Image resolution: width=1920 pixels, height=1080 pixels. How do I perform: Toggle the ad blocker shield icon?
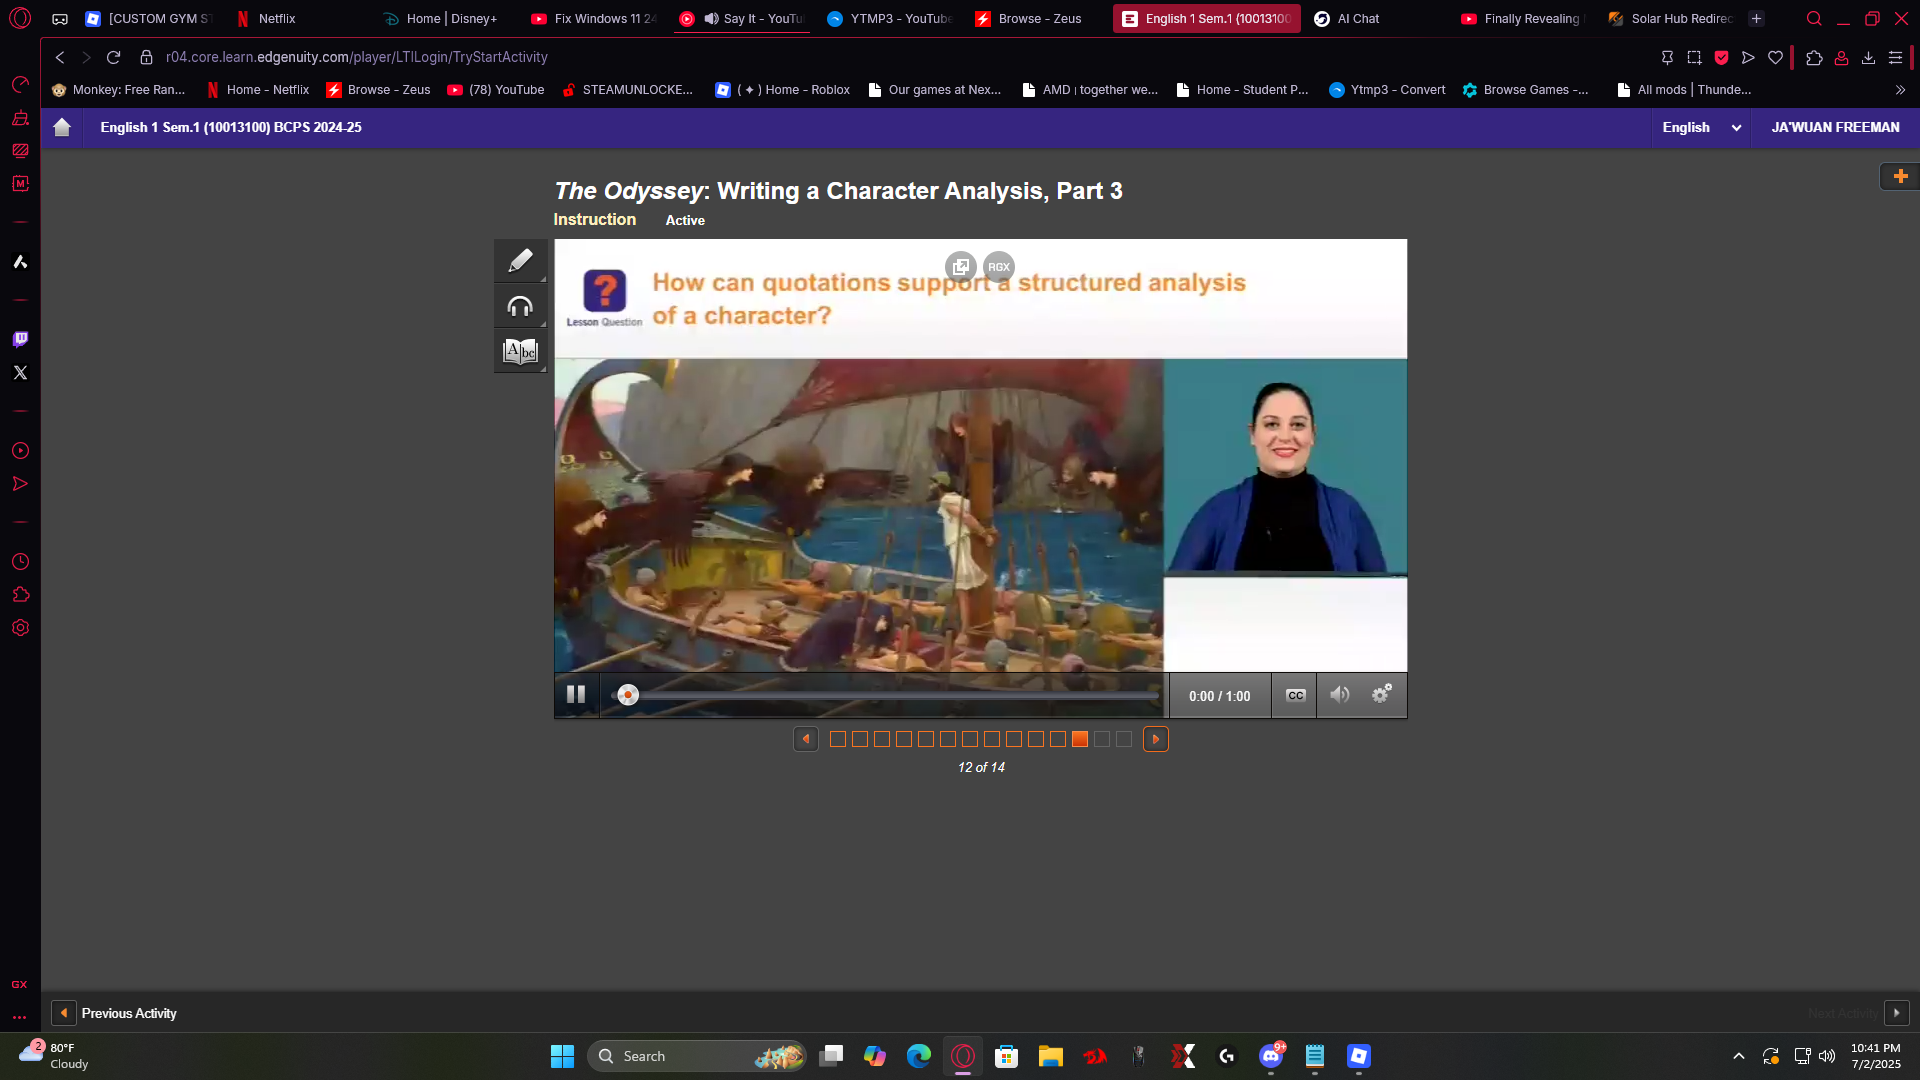[1721, 57]
